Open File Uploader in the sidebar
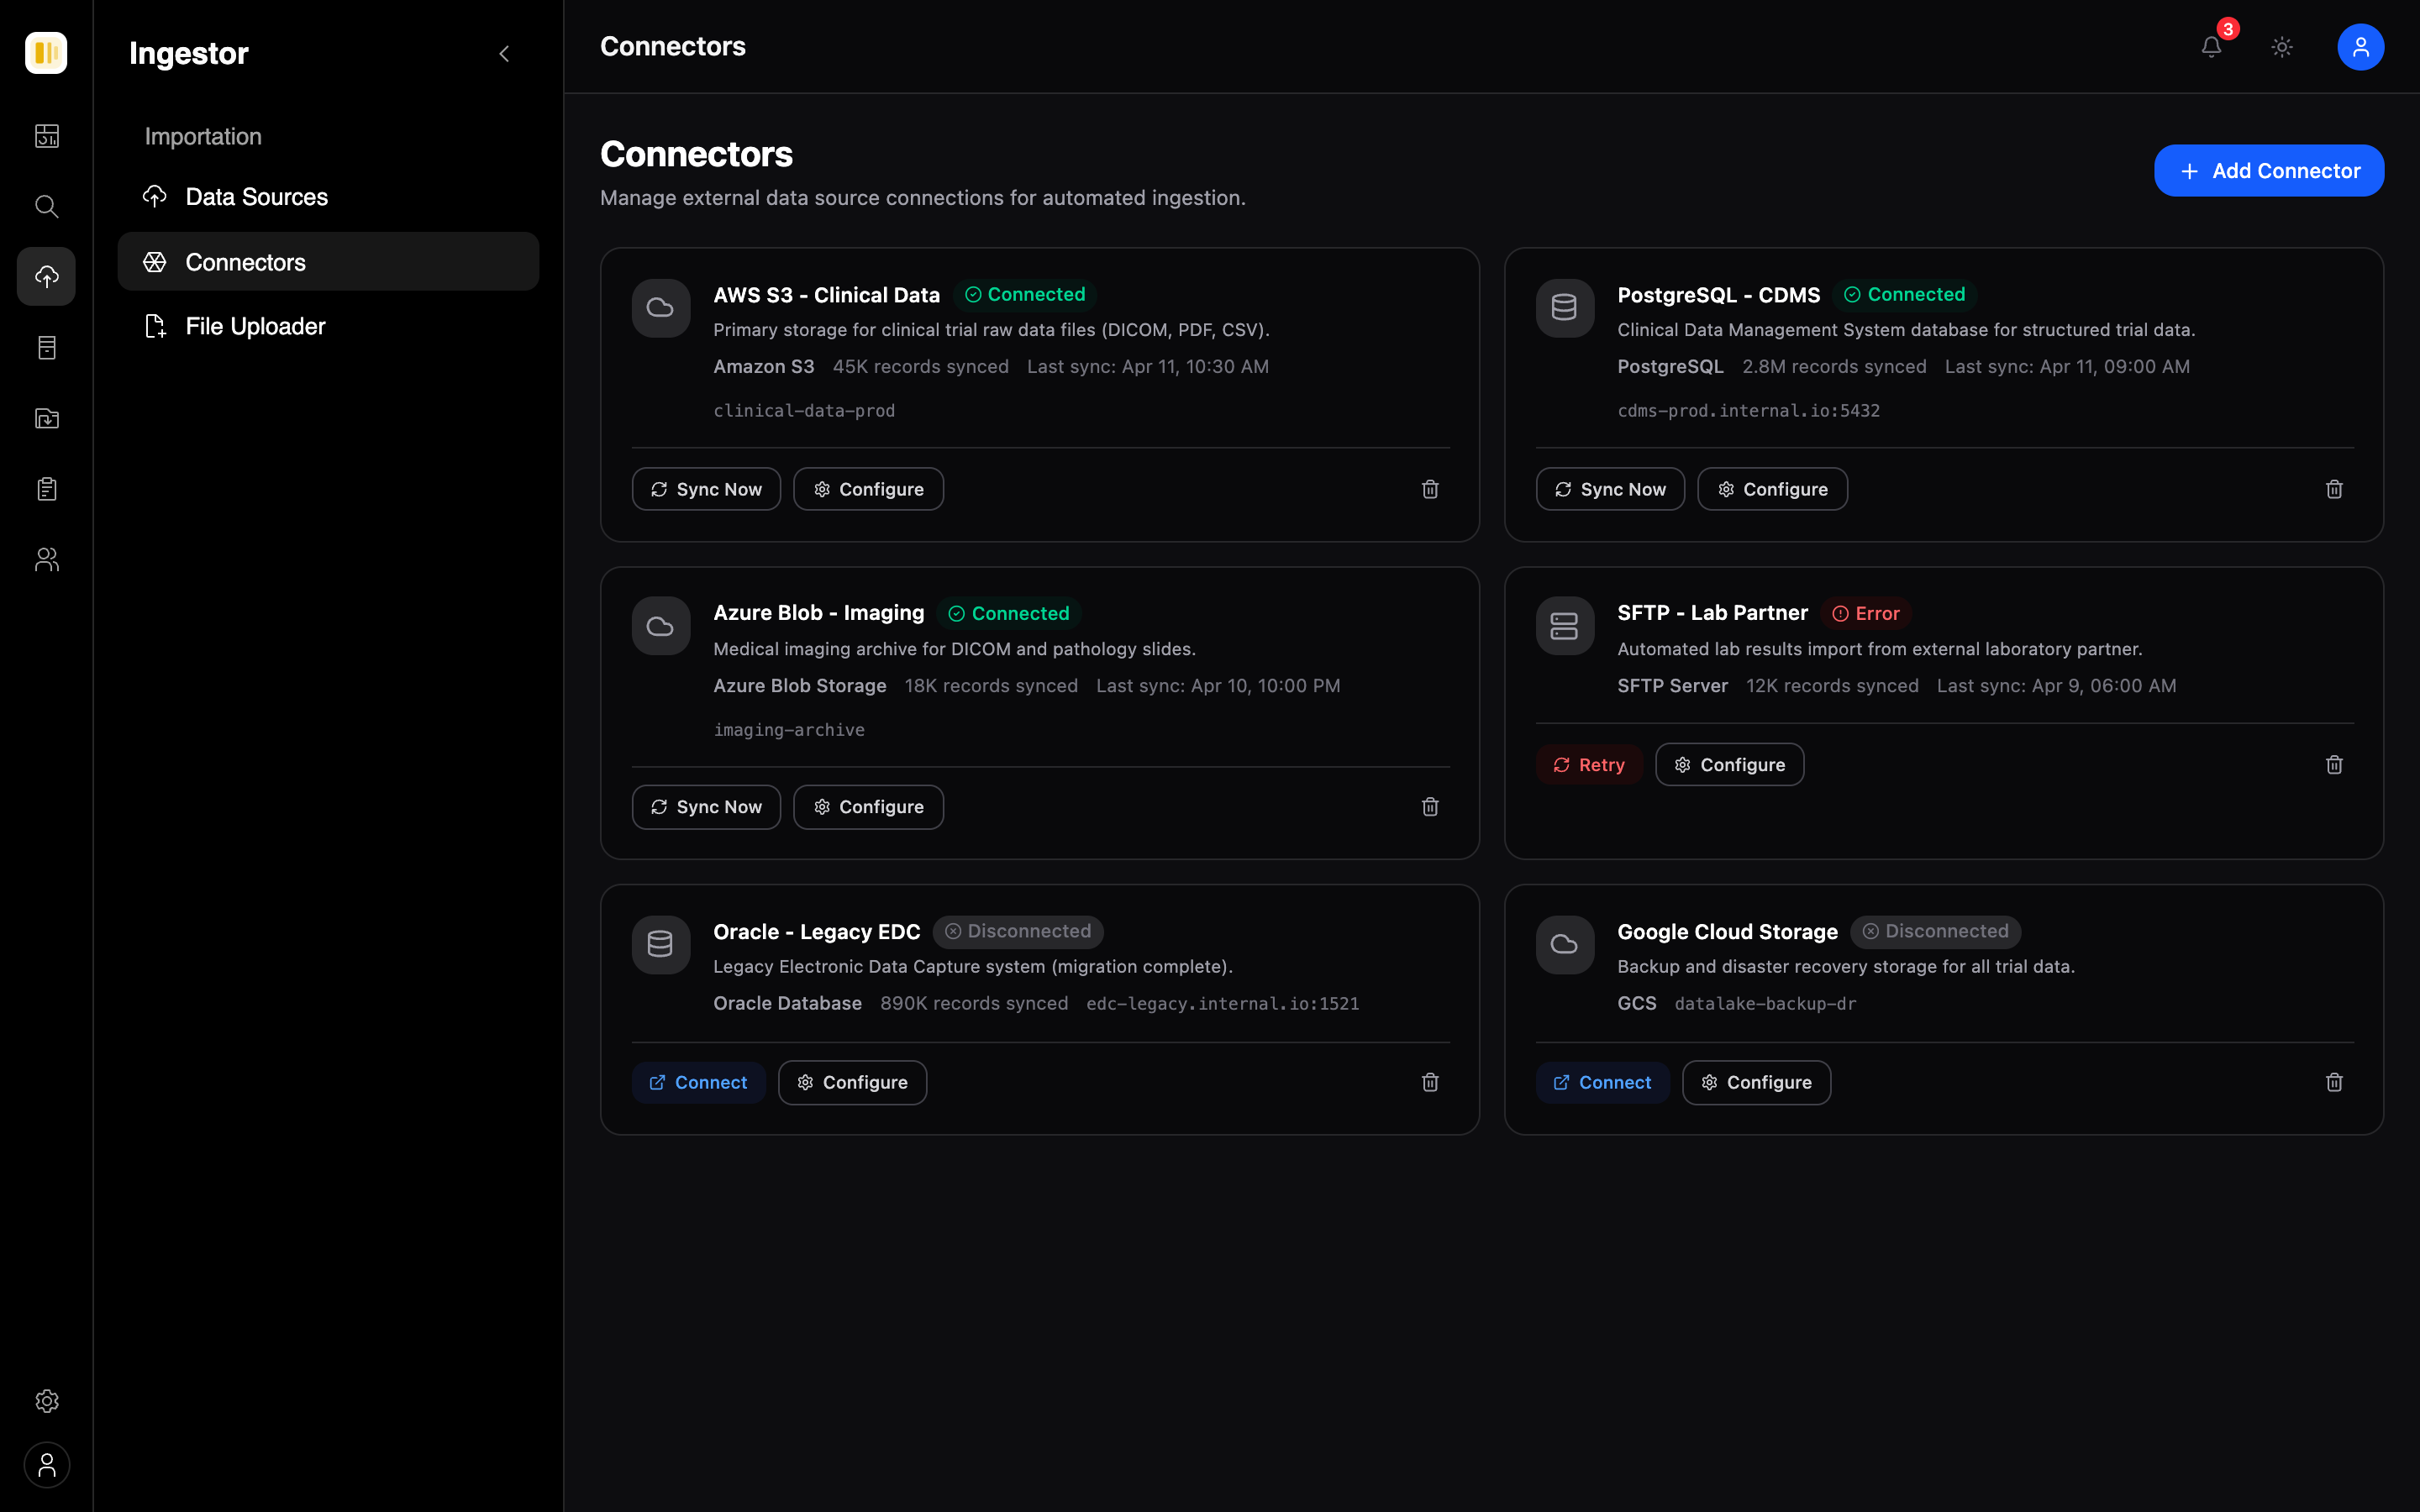 click(x=328, y=326)
